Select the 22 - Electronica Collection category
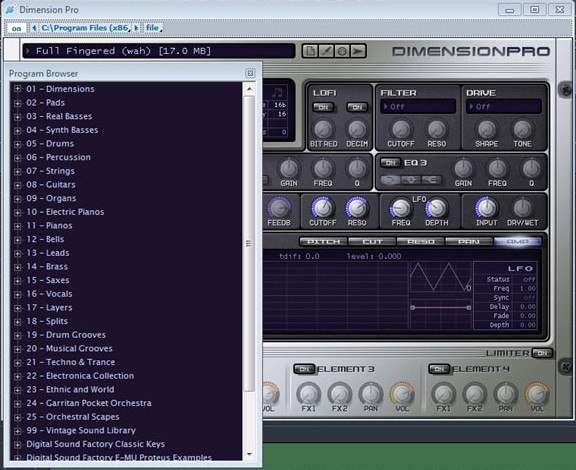The image size is (576, 470). 80,376
